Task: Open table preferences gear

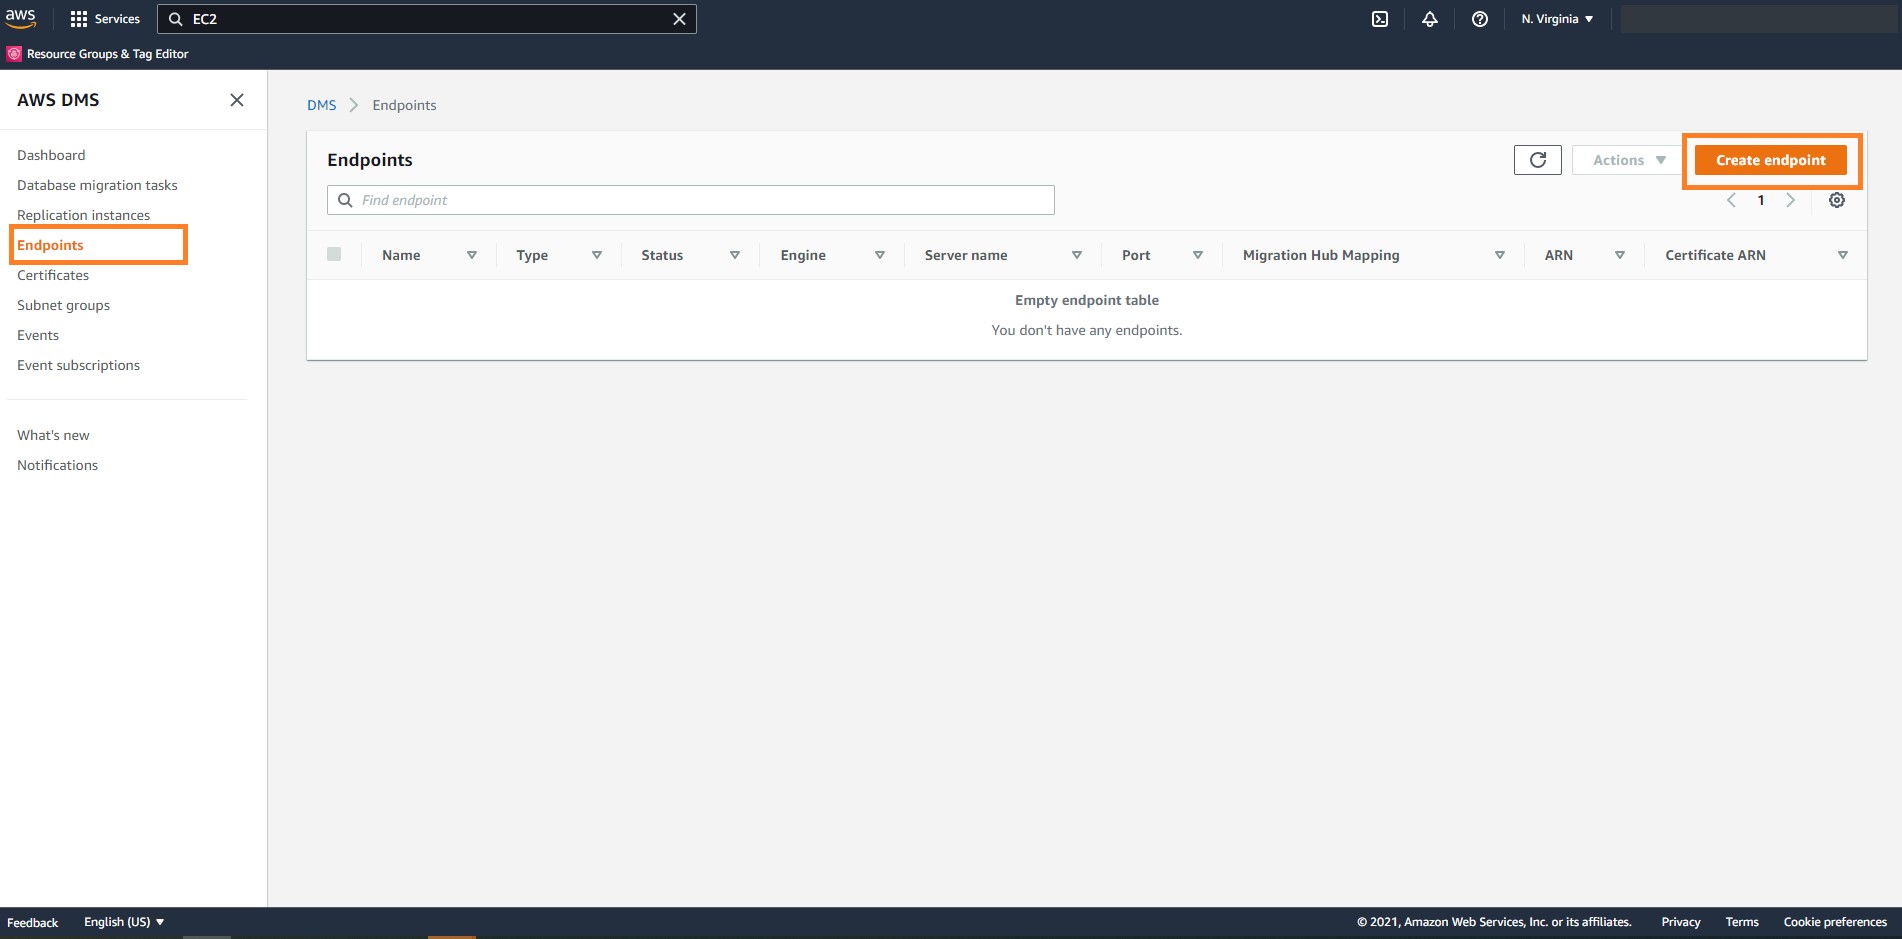Action: tap(1837, 200)
